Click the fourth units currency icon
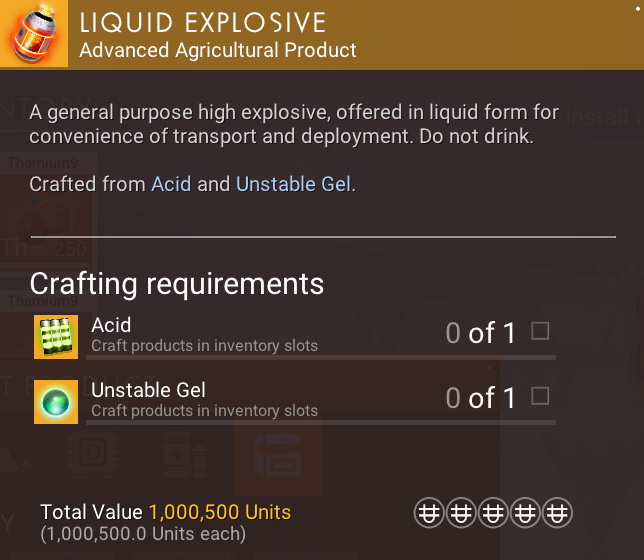 [525, 514]
